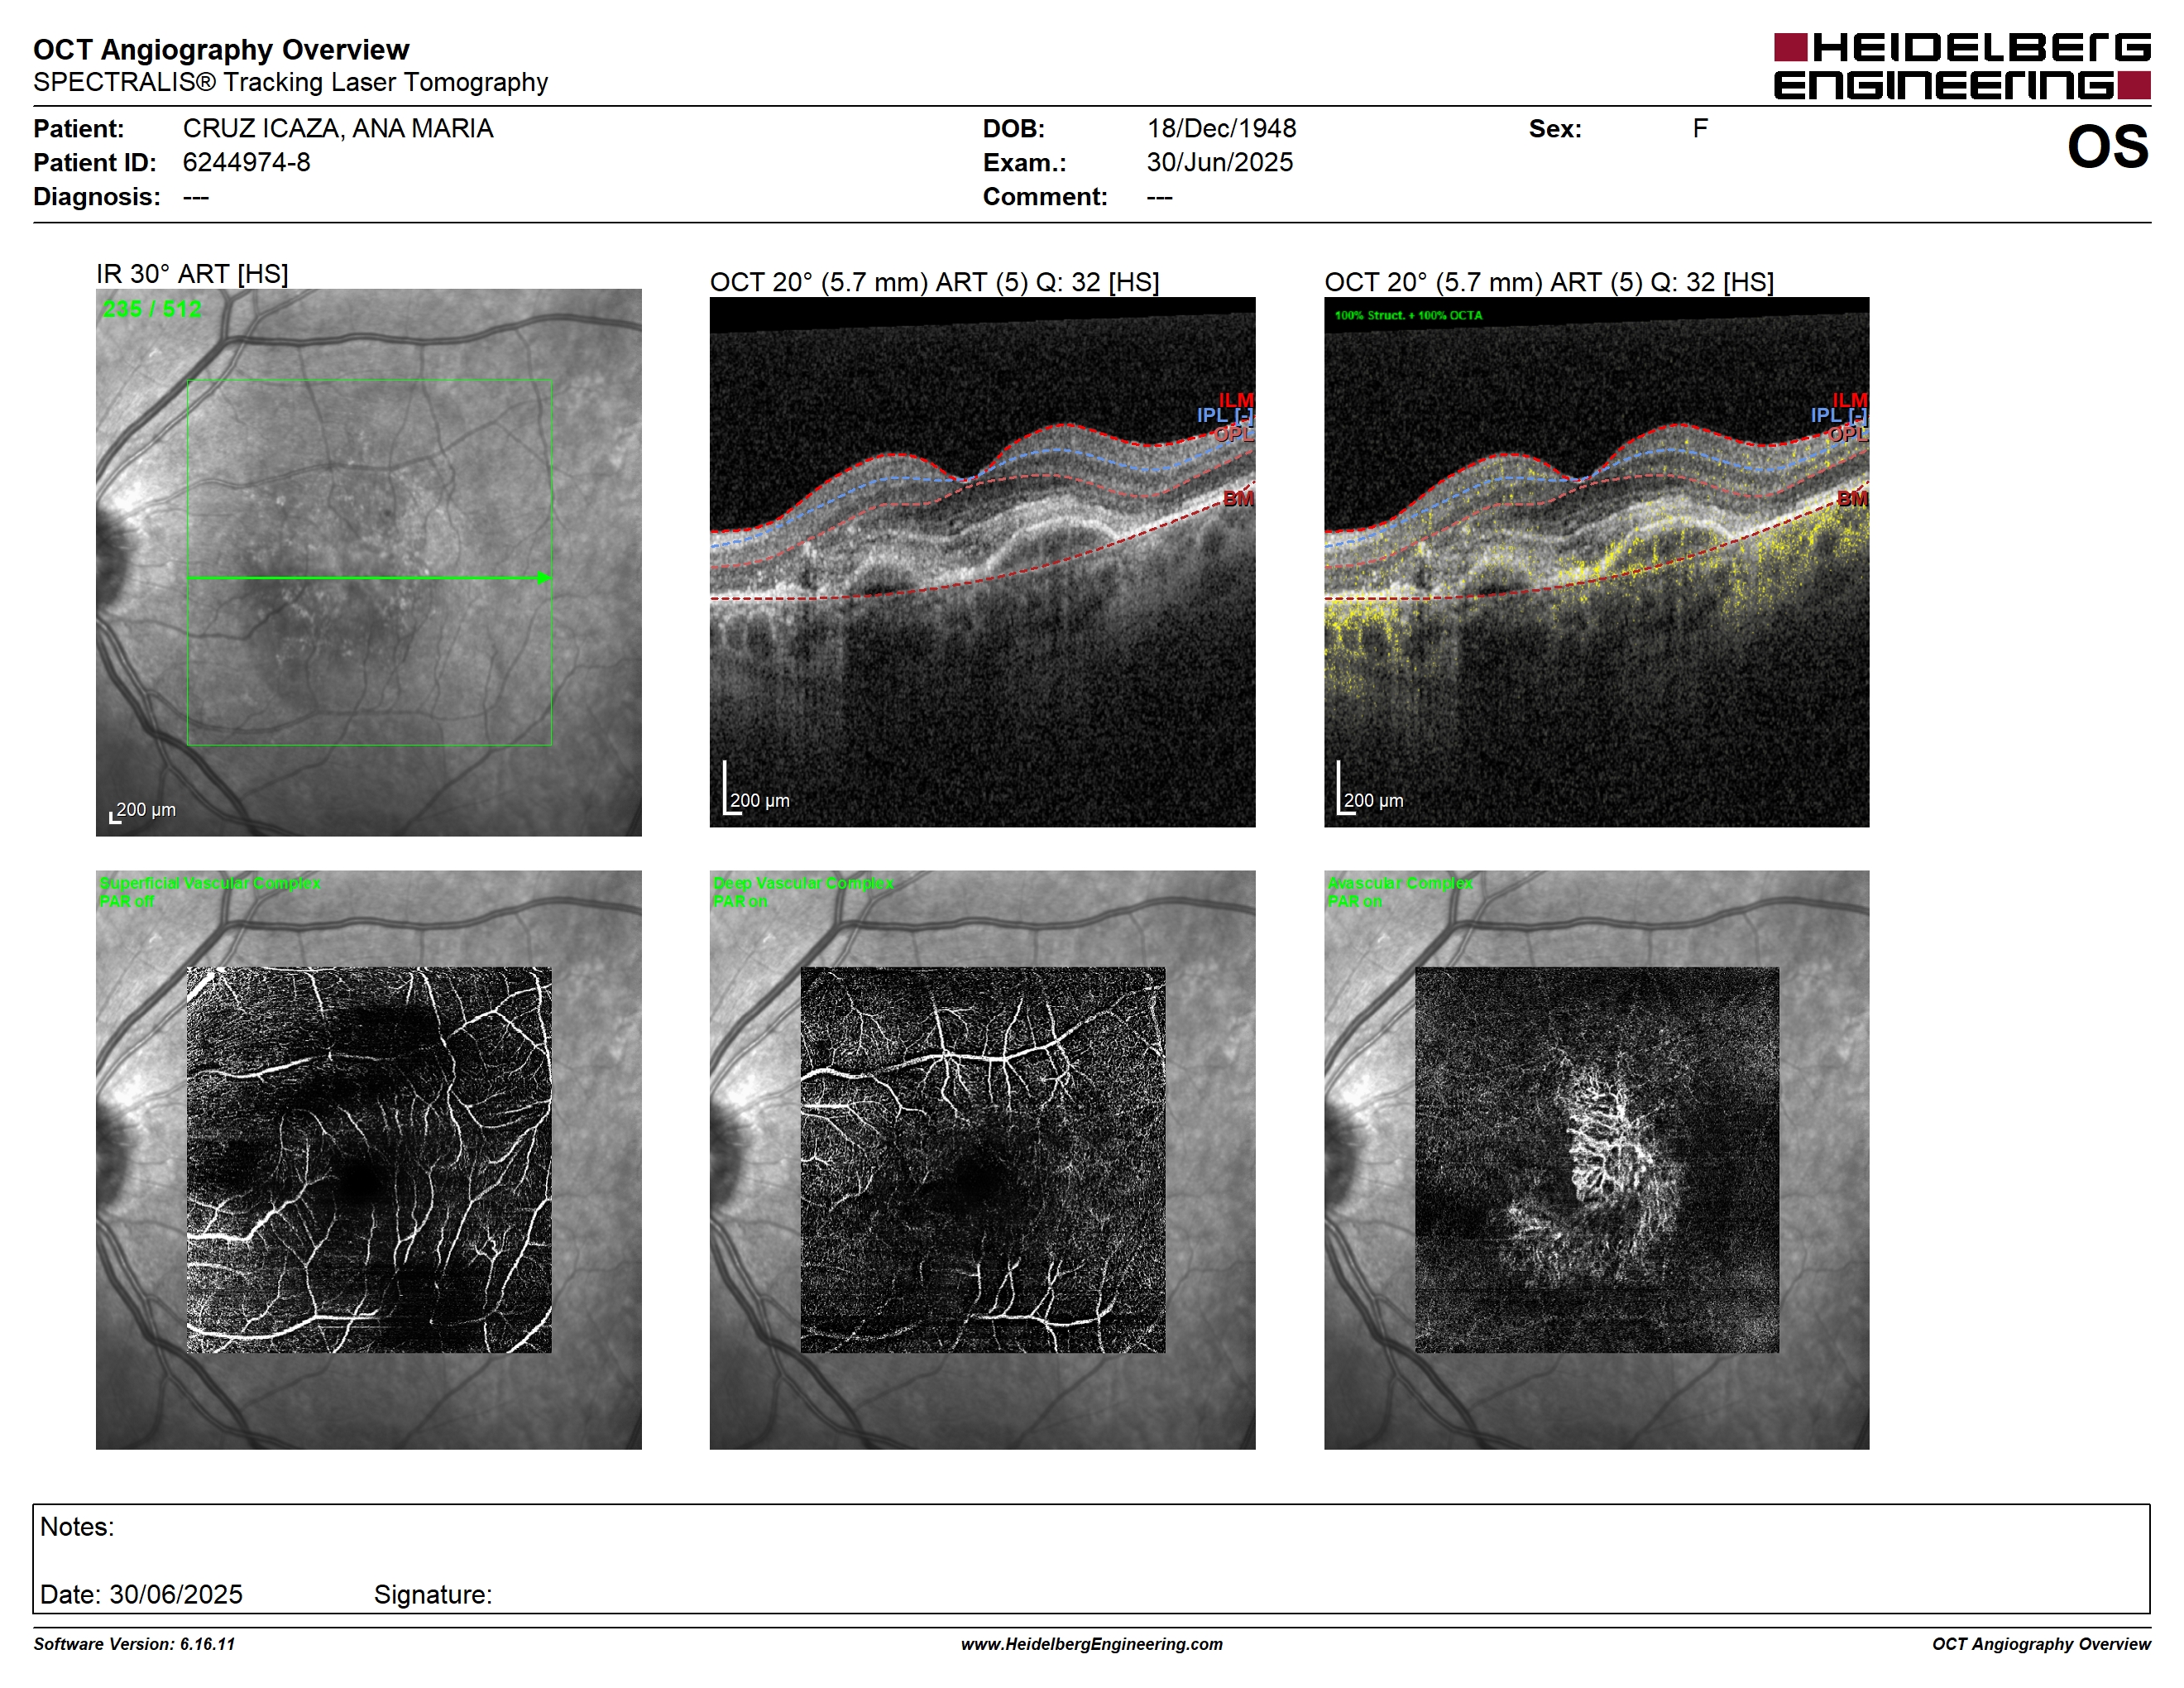2184x1688 pixels.
Task: Click the green scan-line arrowhead on IR image
Action: (x=544, y=577)
